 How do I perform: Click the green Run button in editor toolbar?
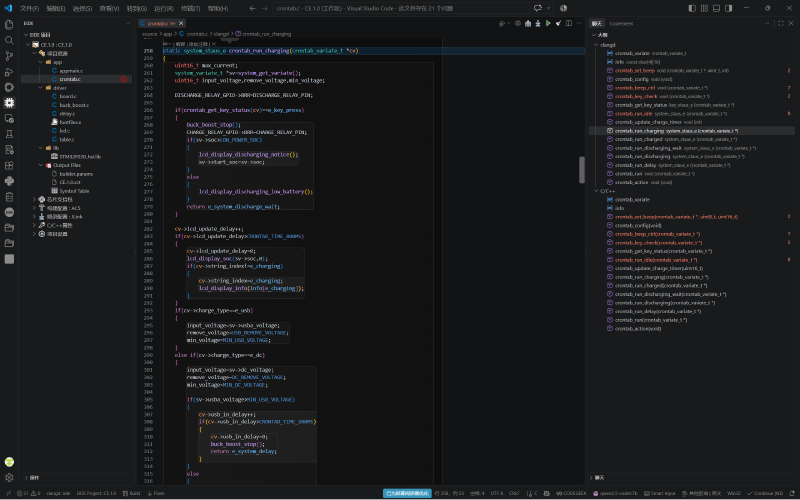[x=548, y=23]
